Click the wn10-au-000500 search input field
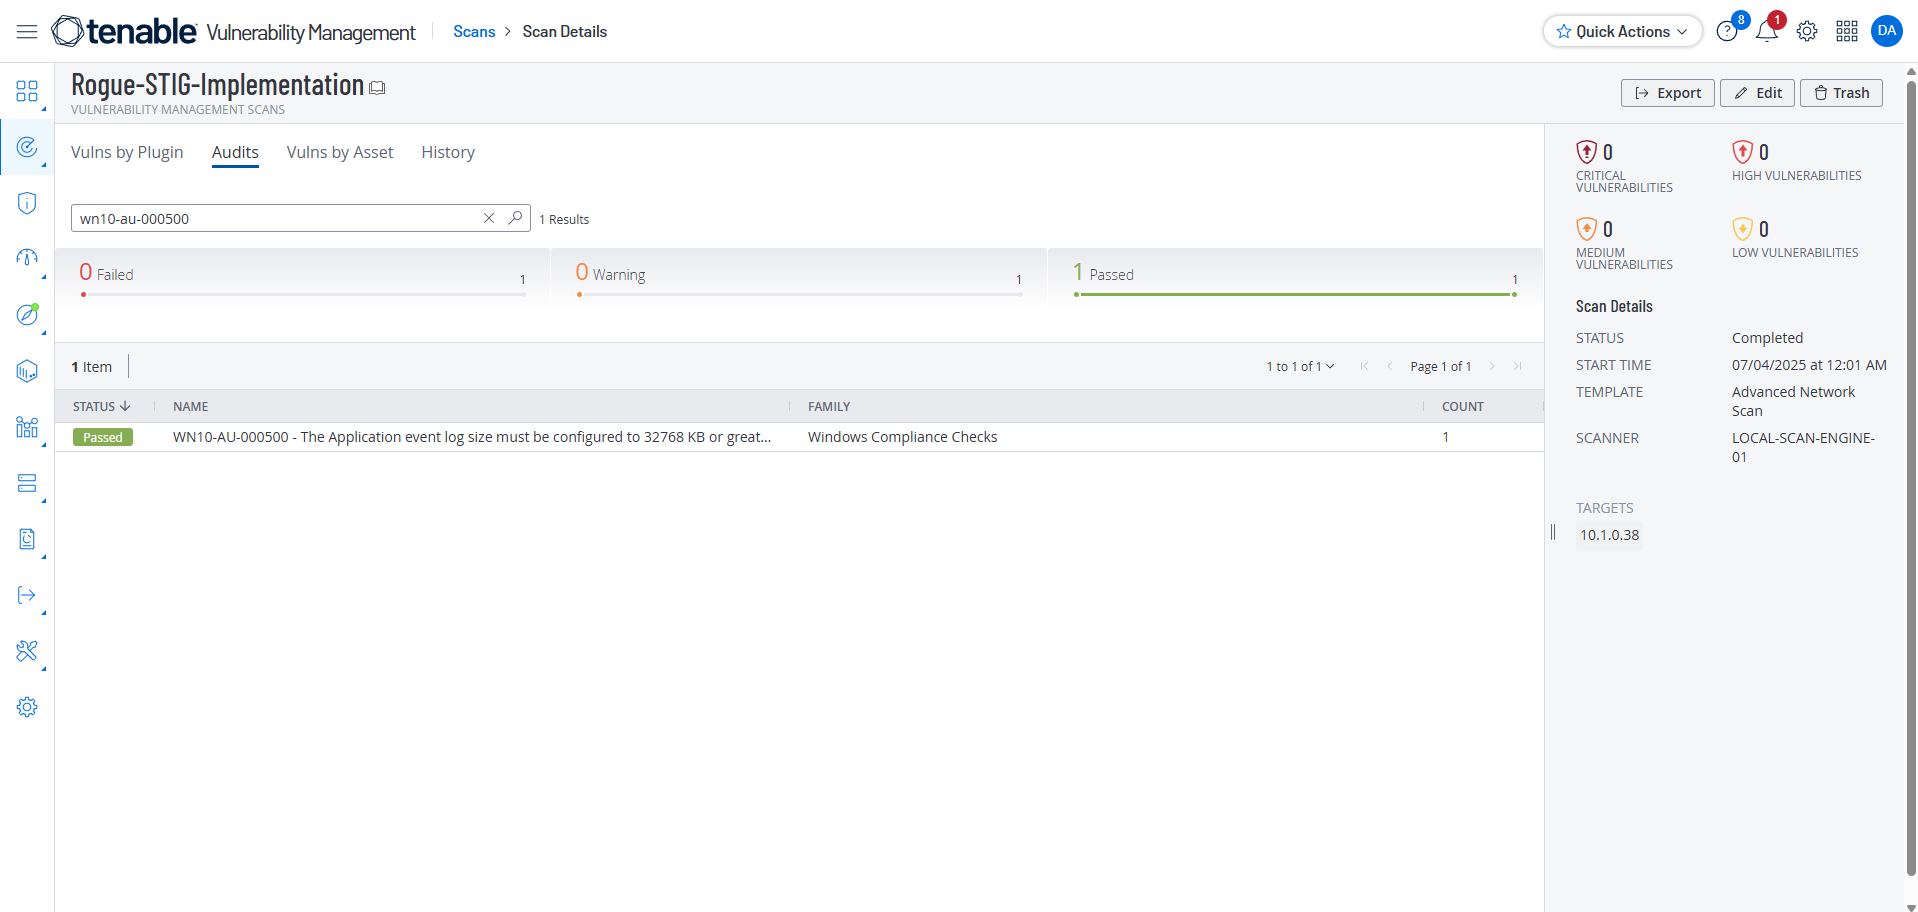This screenshot has width=1918, height=912. (x=275, y=218)
